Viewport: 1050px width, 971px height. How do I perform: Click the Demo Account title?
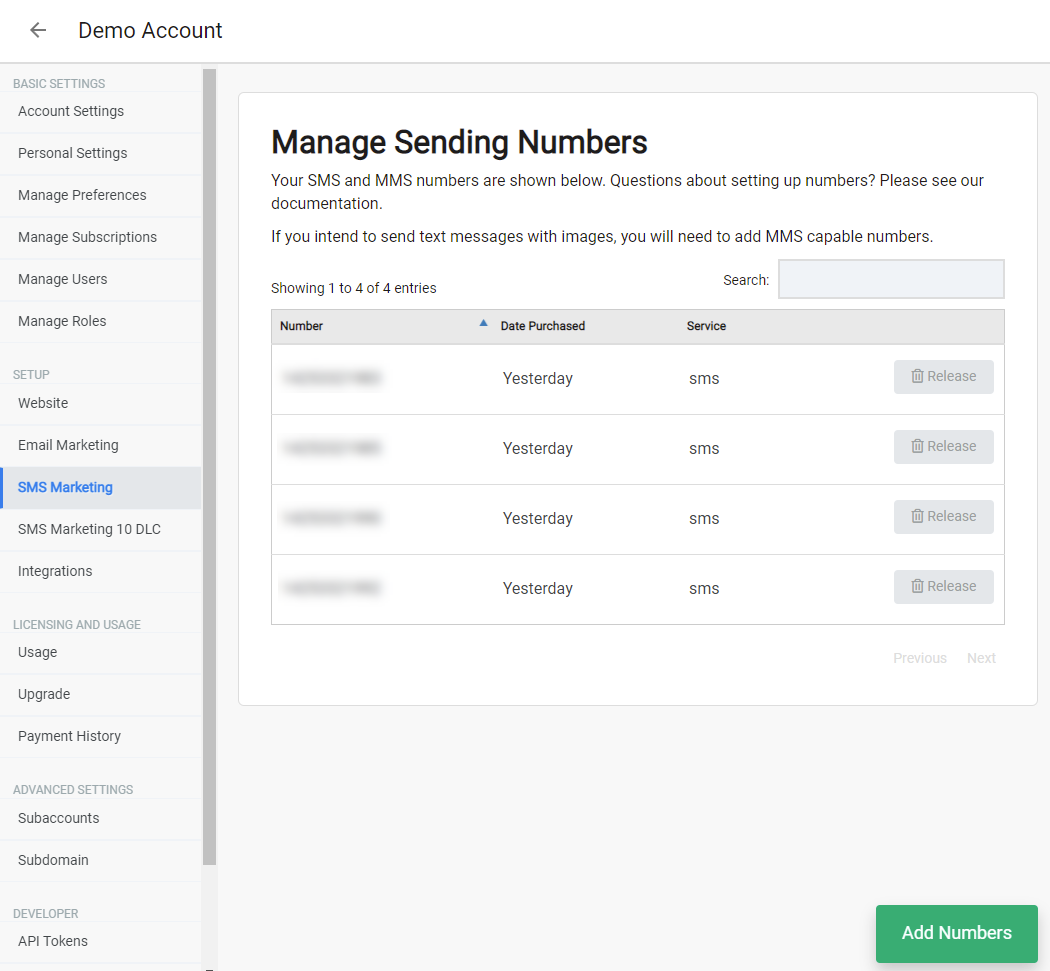pos(150,31)
